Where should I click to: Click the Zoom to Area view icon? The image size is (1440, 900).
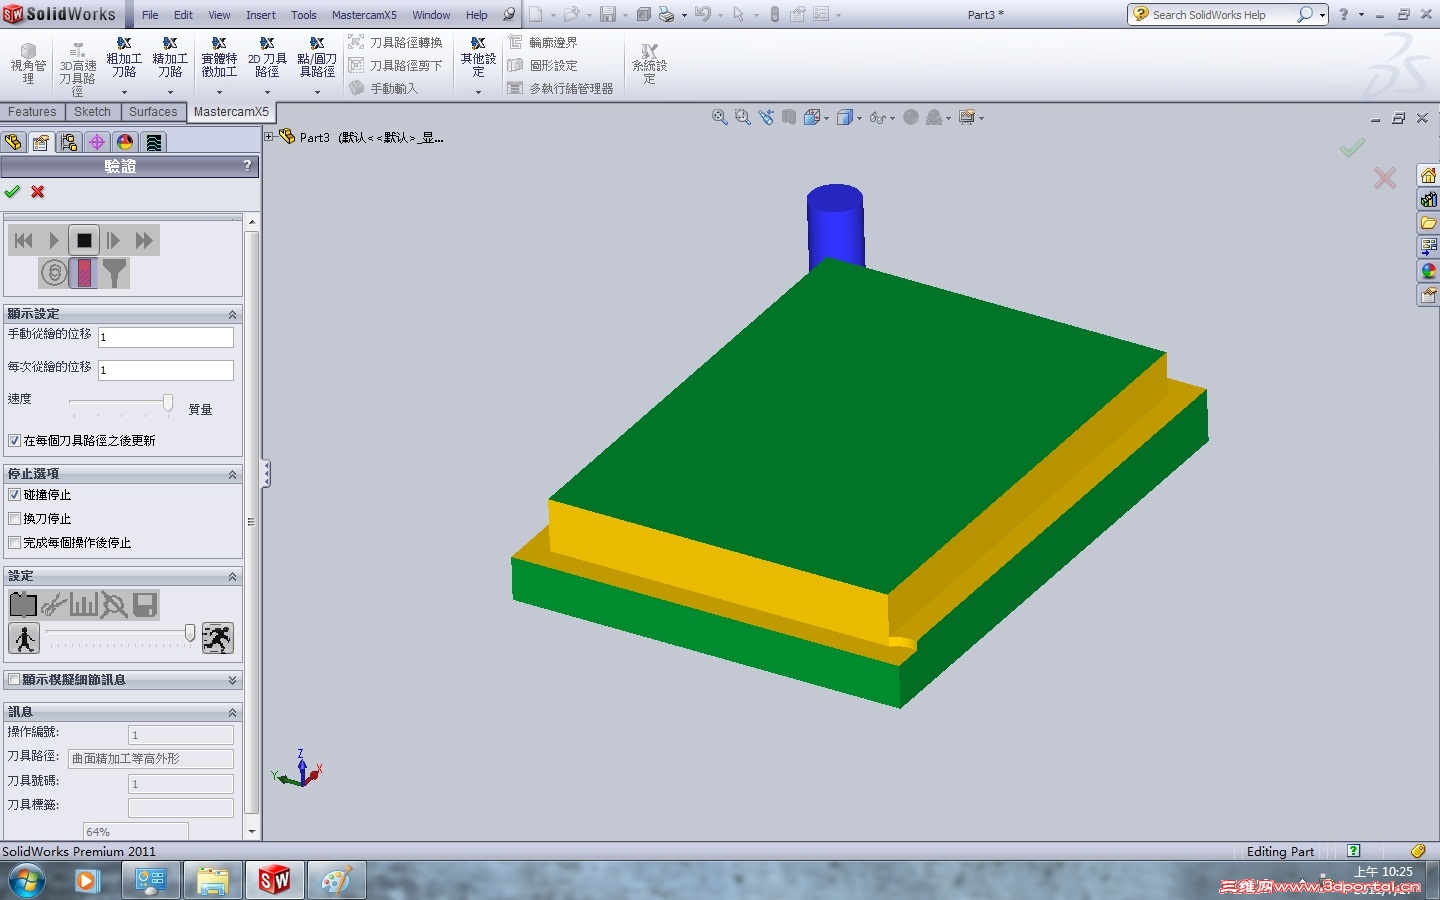tap(742, 117)
